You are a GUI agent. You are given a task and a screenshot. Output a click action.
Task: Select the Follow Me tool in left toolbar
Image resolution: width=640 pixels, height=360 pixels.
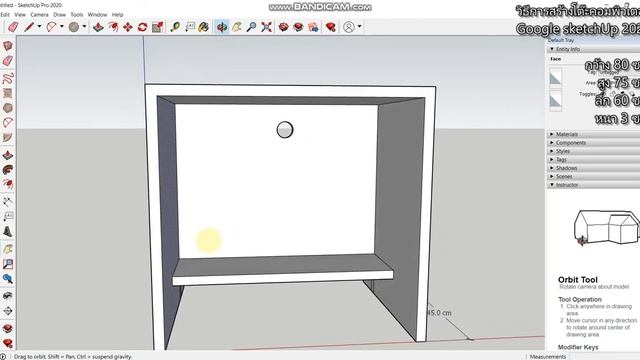pos(8,170)
